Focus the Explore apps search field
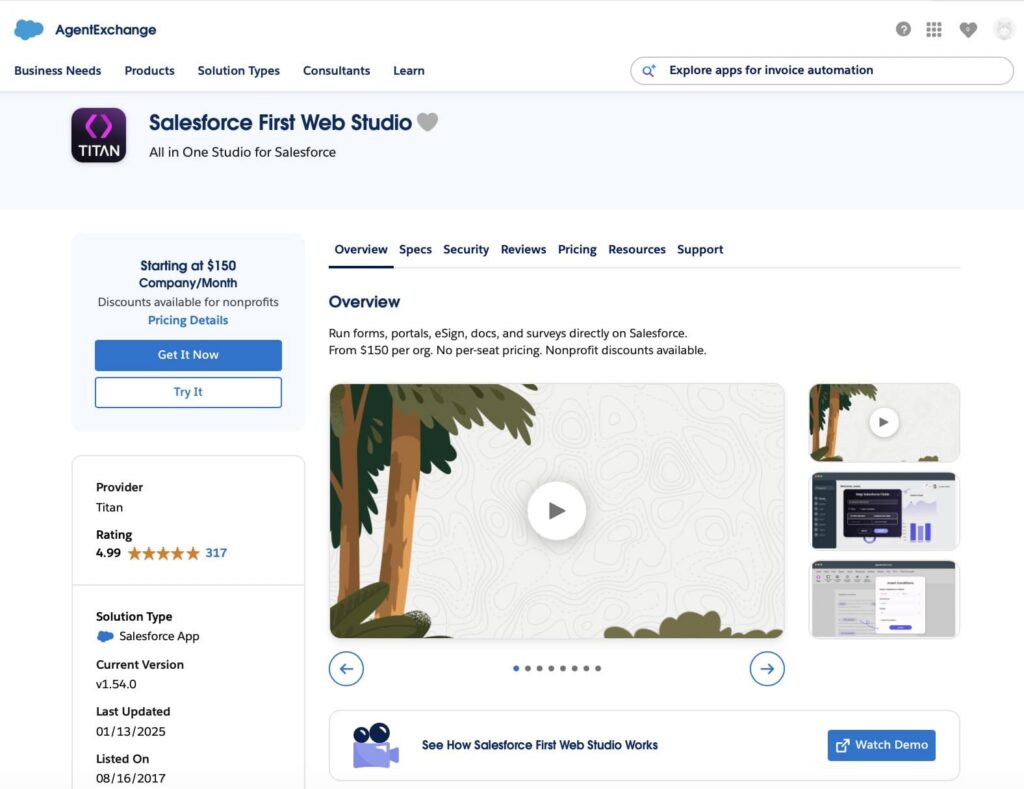 [822, 71]
